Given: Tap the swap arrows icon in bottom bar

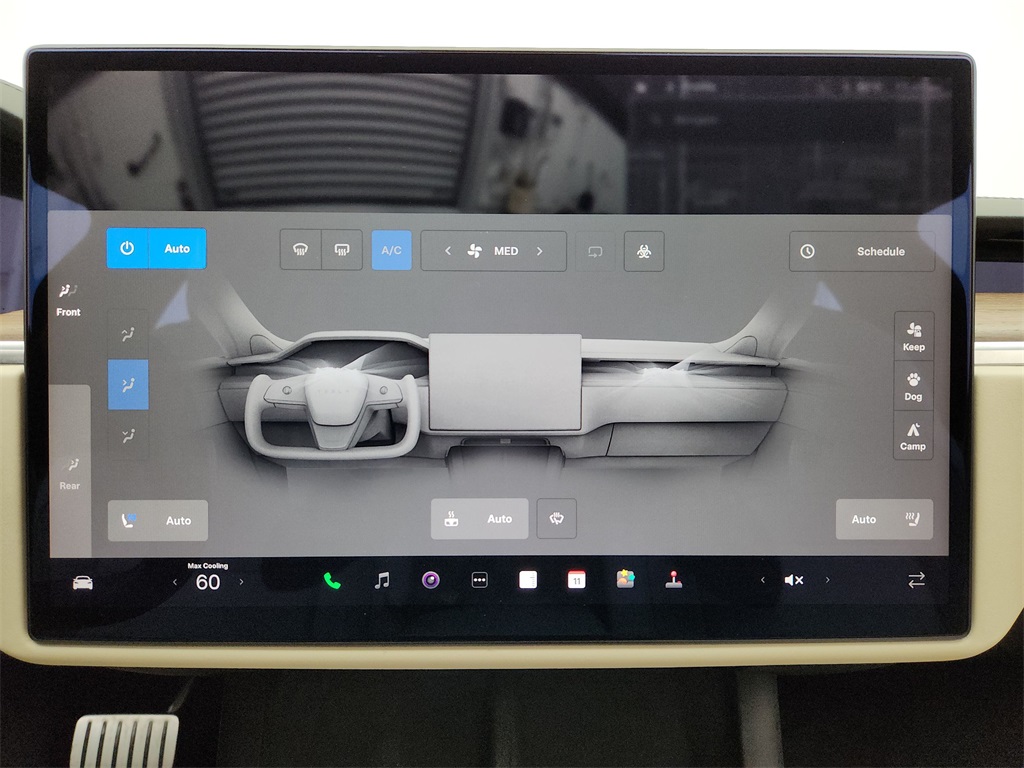Looking at the screenshot, I should point(916,580).
